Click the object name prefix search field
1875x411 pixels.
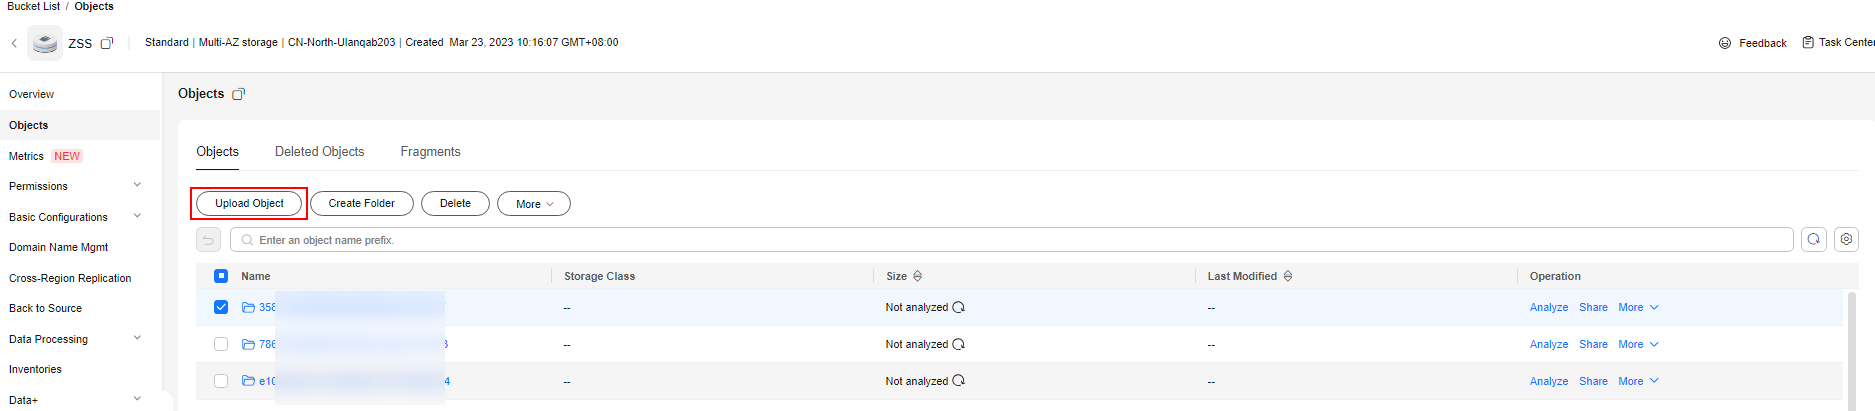pos(1011,240)
